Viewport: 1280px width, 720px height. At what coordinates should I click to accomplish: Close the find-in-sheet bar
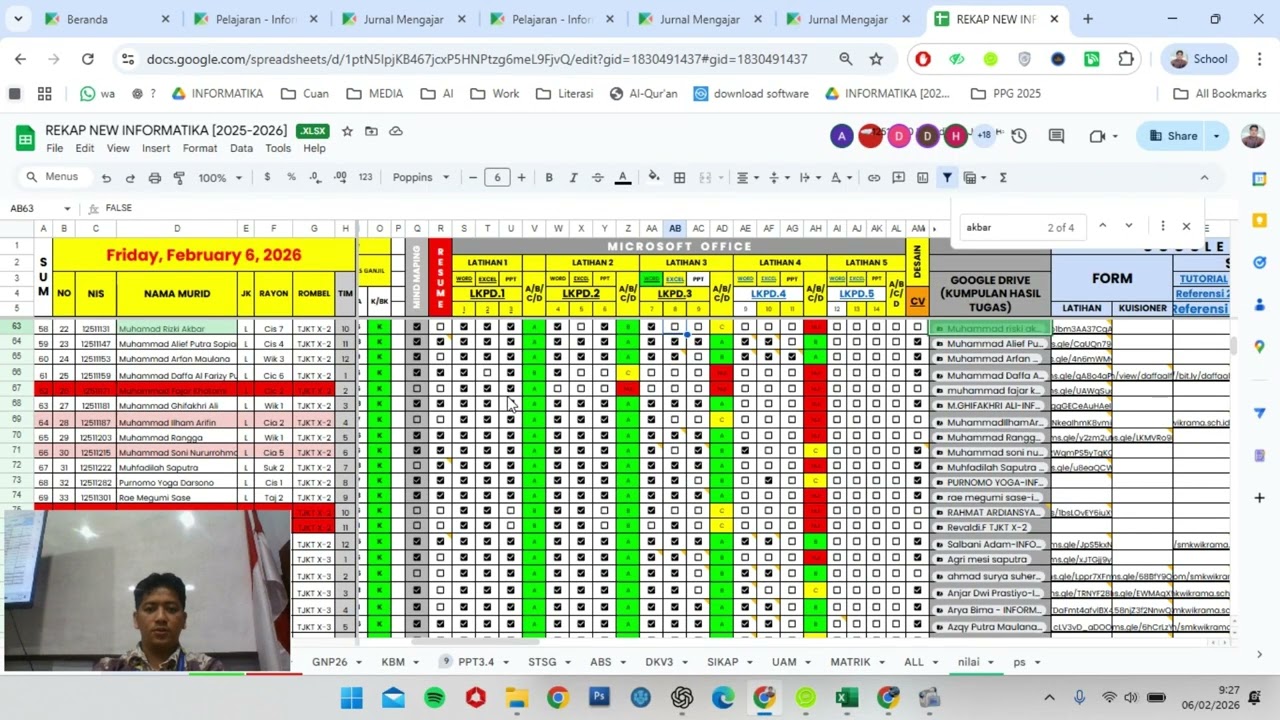1187,227
